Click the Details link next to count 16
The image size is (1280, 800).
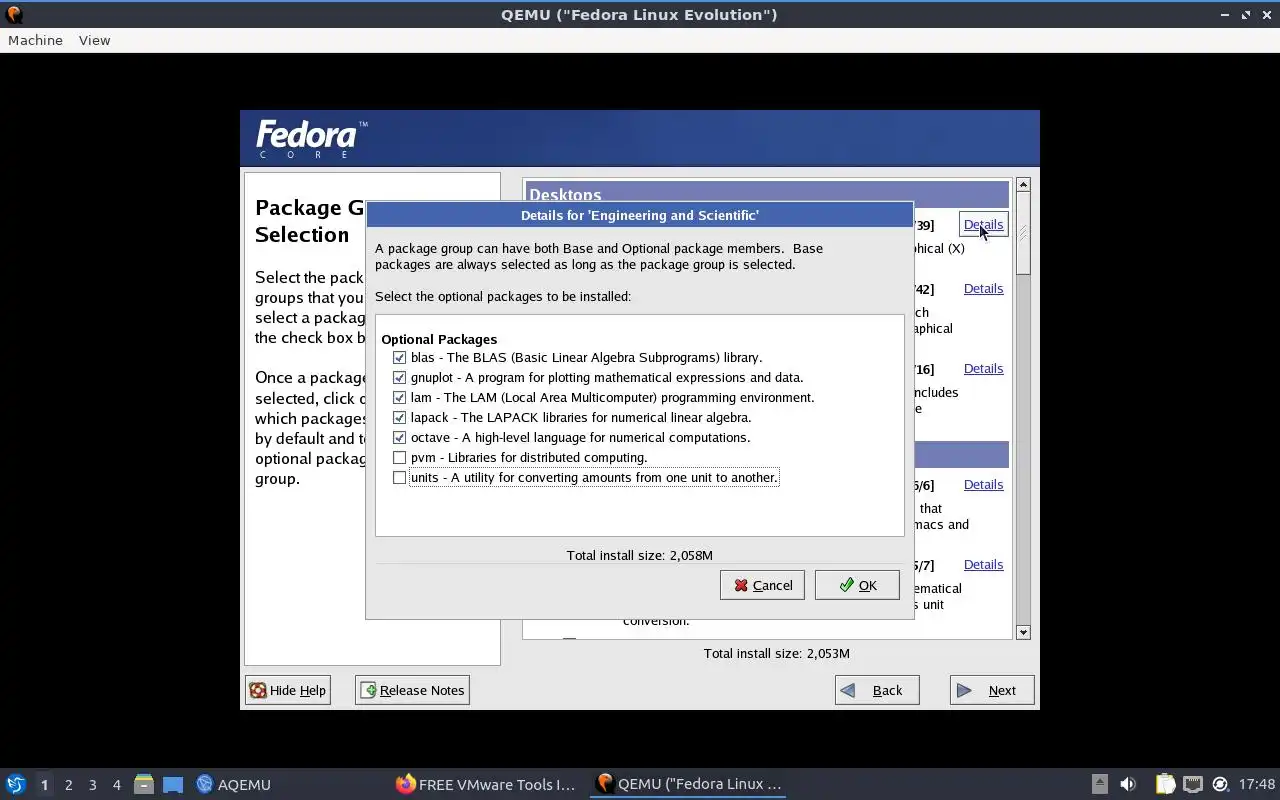tap(983, 368)
